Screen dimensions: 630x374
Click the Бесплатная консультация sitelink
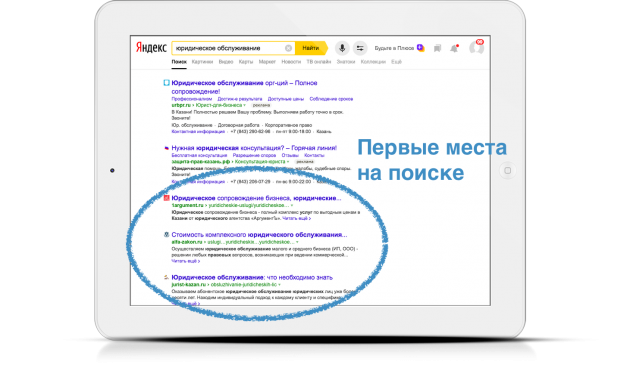199,155
